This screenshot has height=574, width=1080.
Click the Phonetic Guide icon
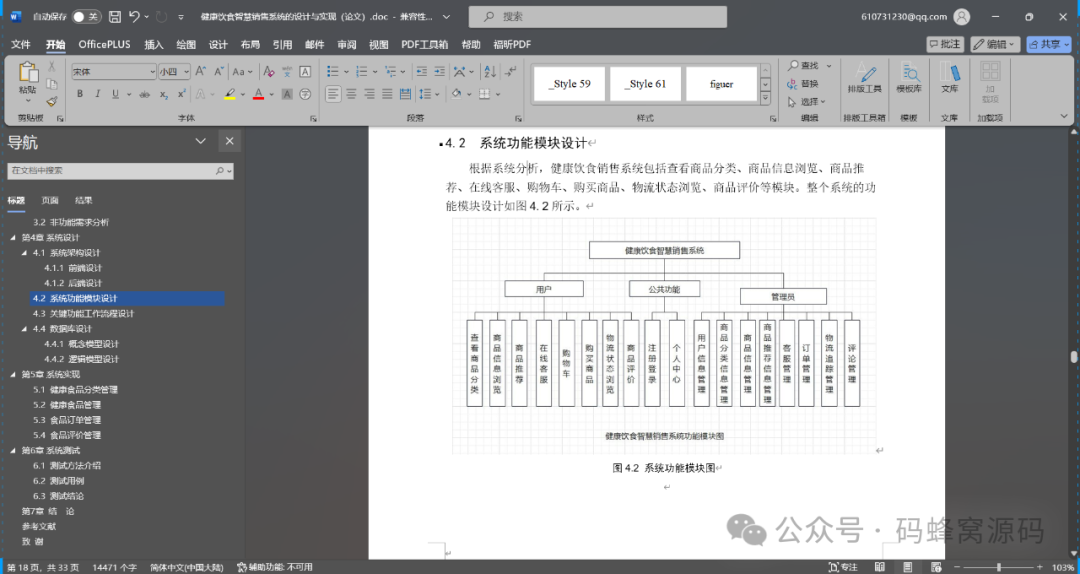287,71
